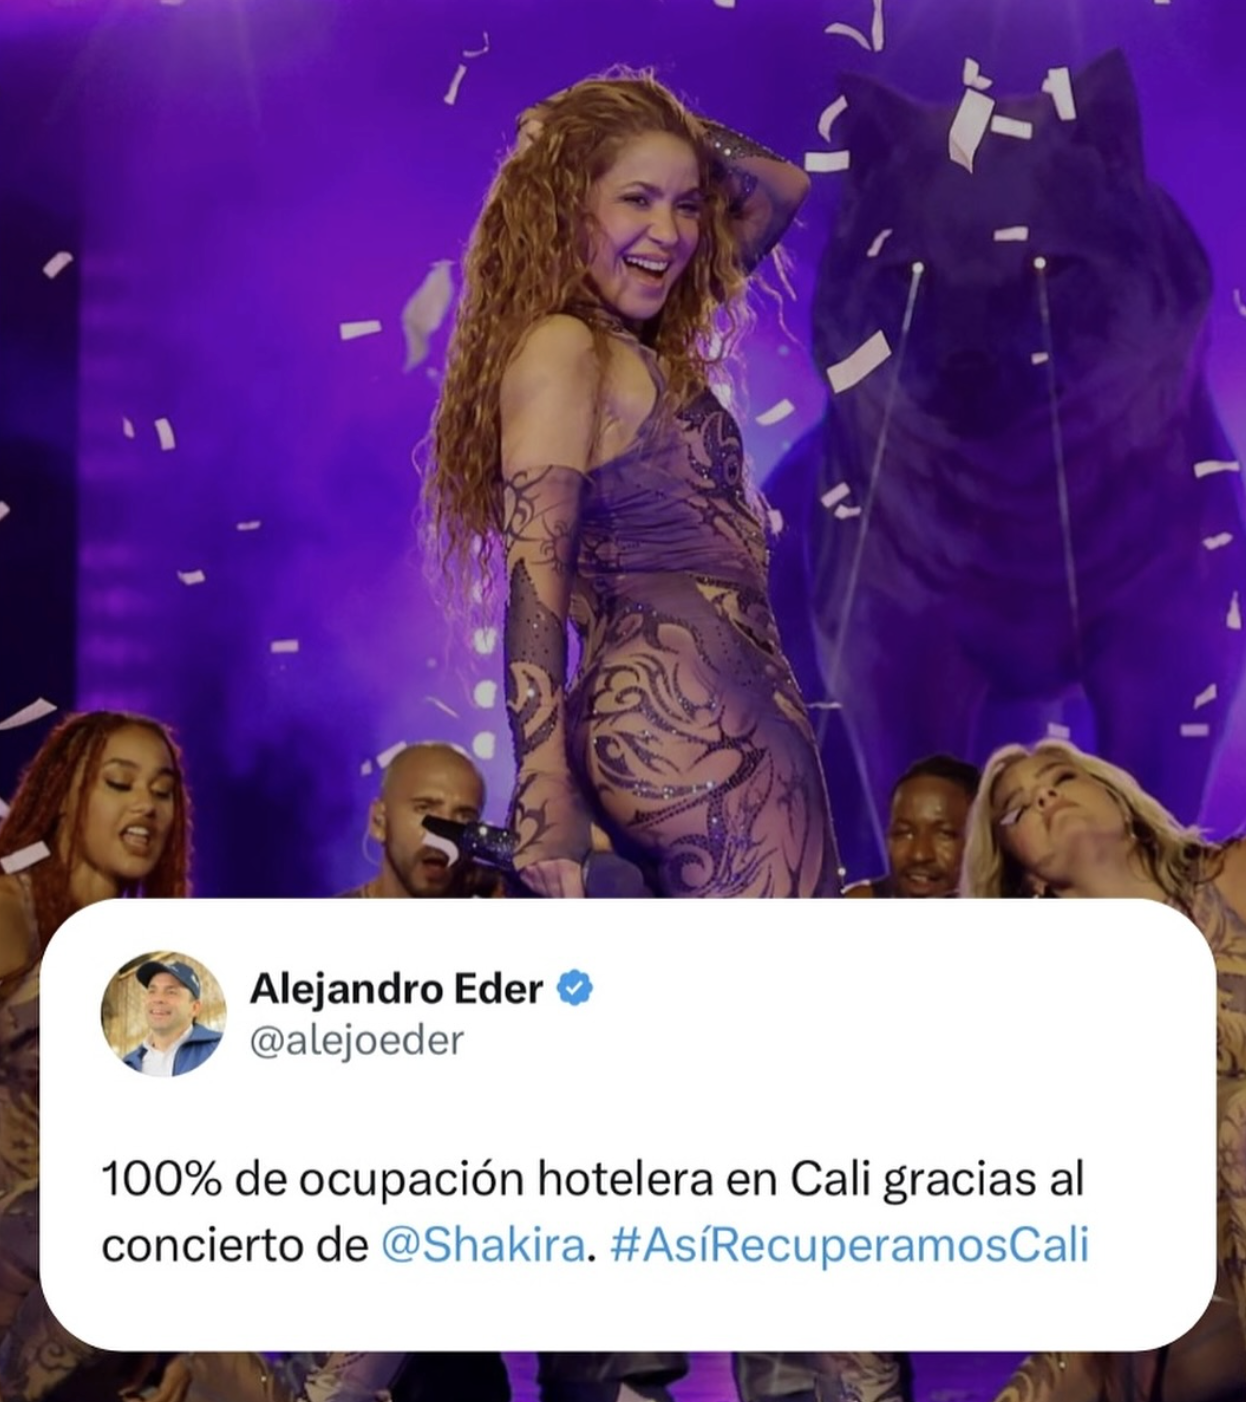Select the tweet text about 100% ocupación hotelera

tap(594, 1213)
